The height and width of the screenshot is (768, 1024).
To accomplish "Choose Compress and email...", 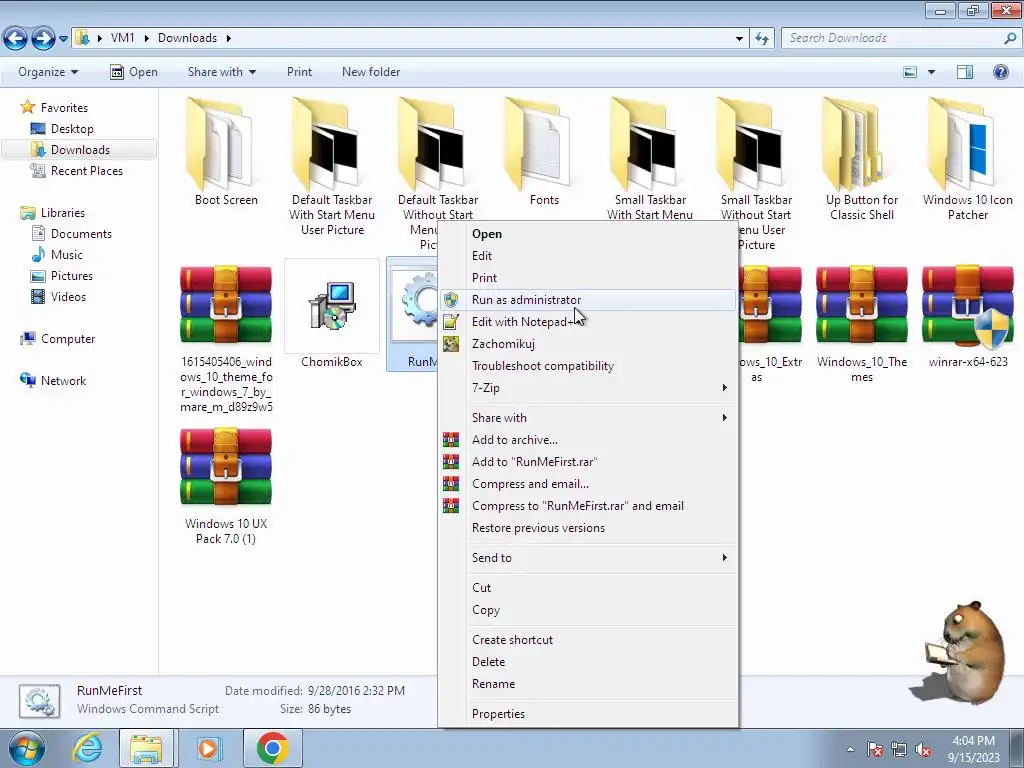I will pyautogui.click(x=588, y=484).
